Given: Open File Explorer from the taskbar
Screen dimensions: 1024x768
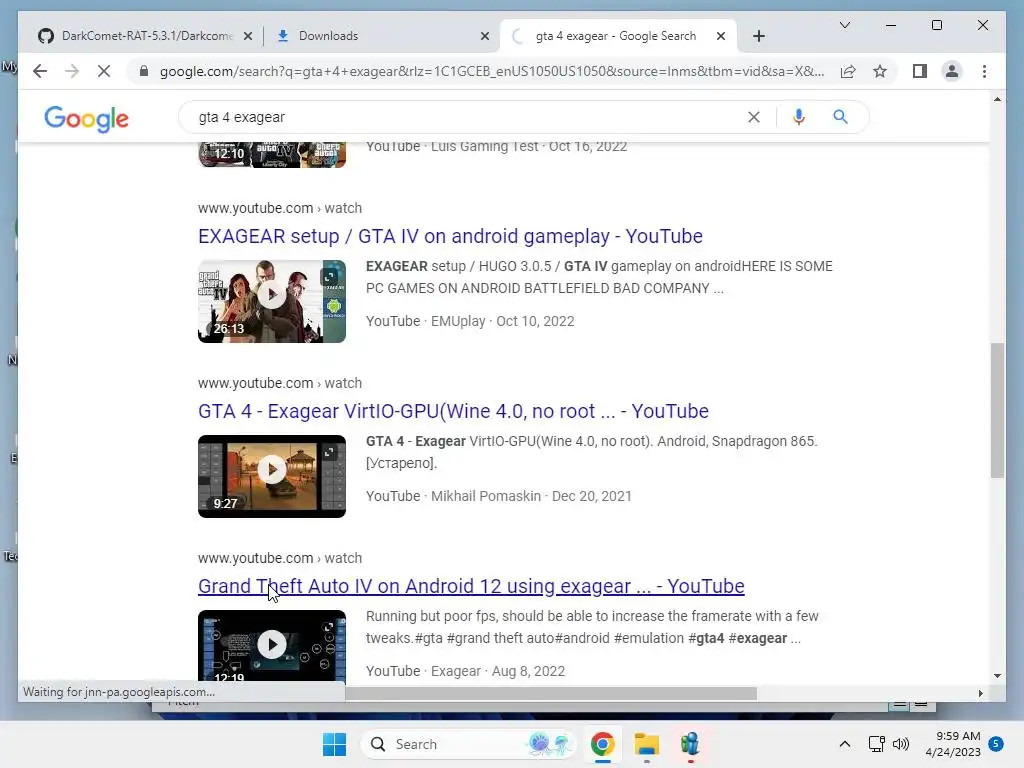Looking at the screenshot, I should tap(646, 744).
